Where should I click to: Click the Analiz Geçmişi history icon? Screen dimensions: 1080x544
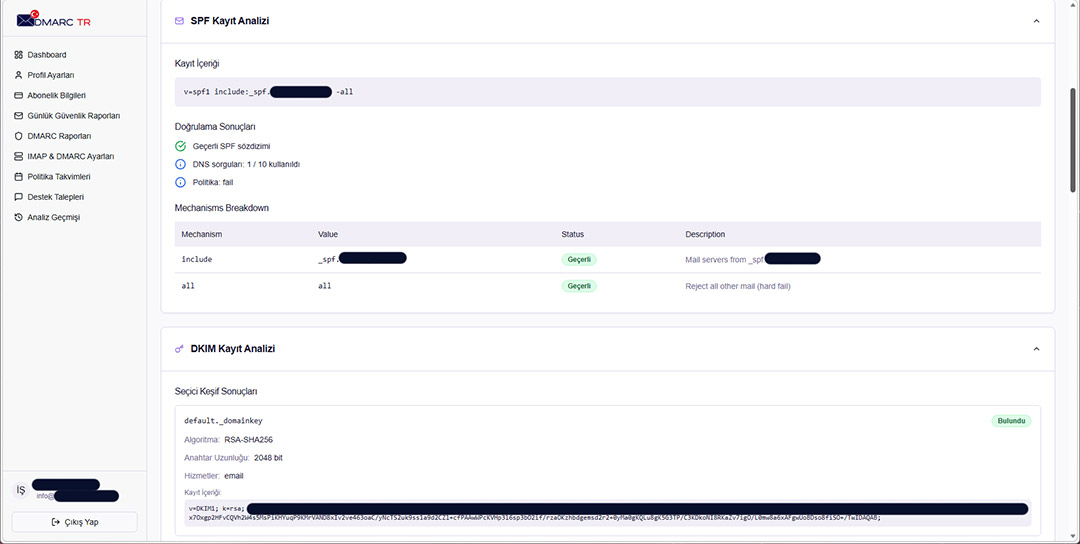[x=19, y=218]
